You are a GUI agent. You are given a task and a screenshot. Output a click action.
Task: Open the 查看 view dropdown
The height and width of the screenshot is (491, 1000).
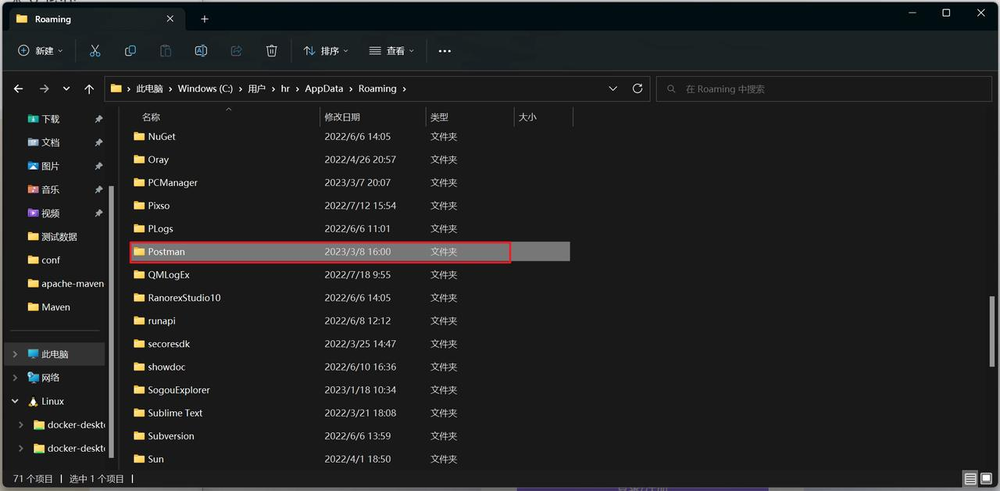(x=391, y=51)
